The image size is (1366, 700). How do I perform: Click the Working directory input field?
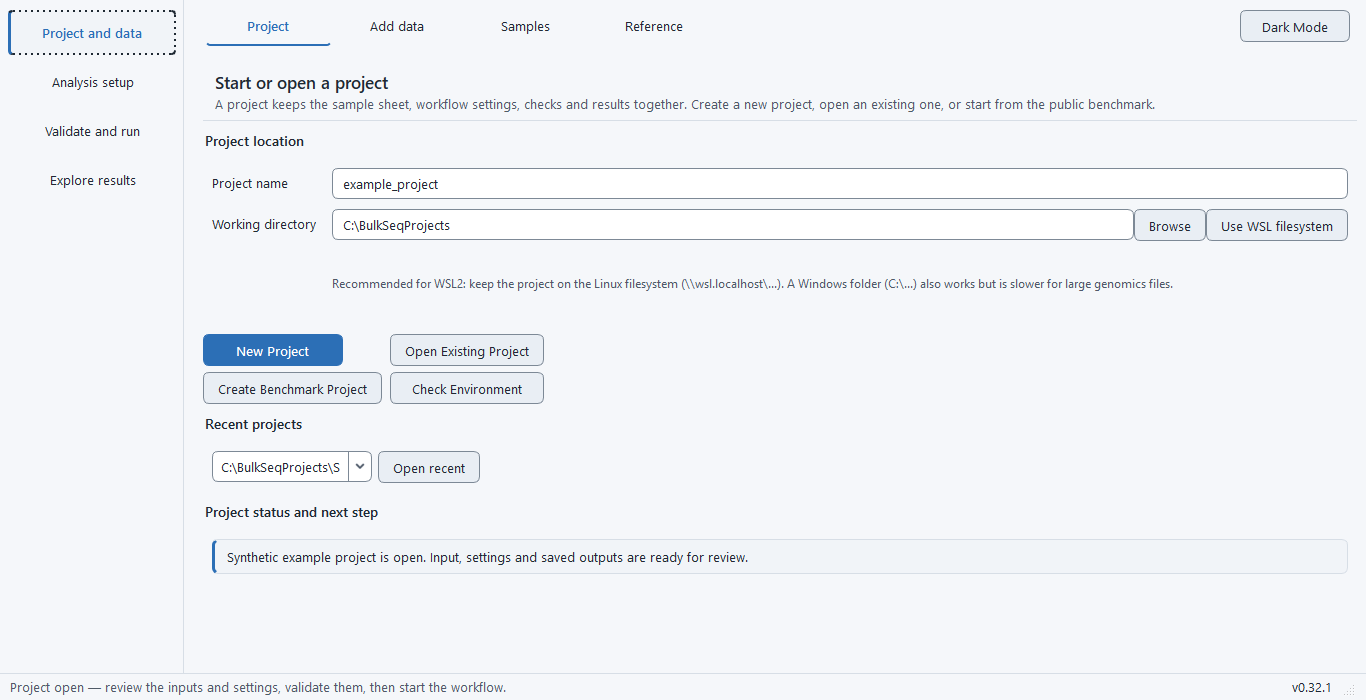(732, 225)
